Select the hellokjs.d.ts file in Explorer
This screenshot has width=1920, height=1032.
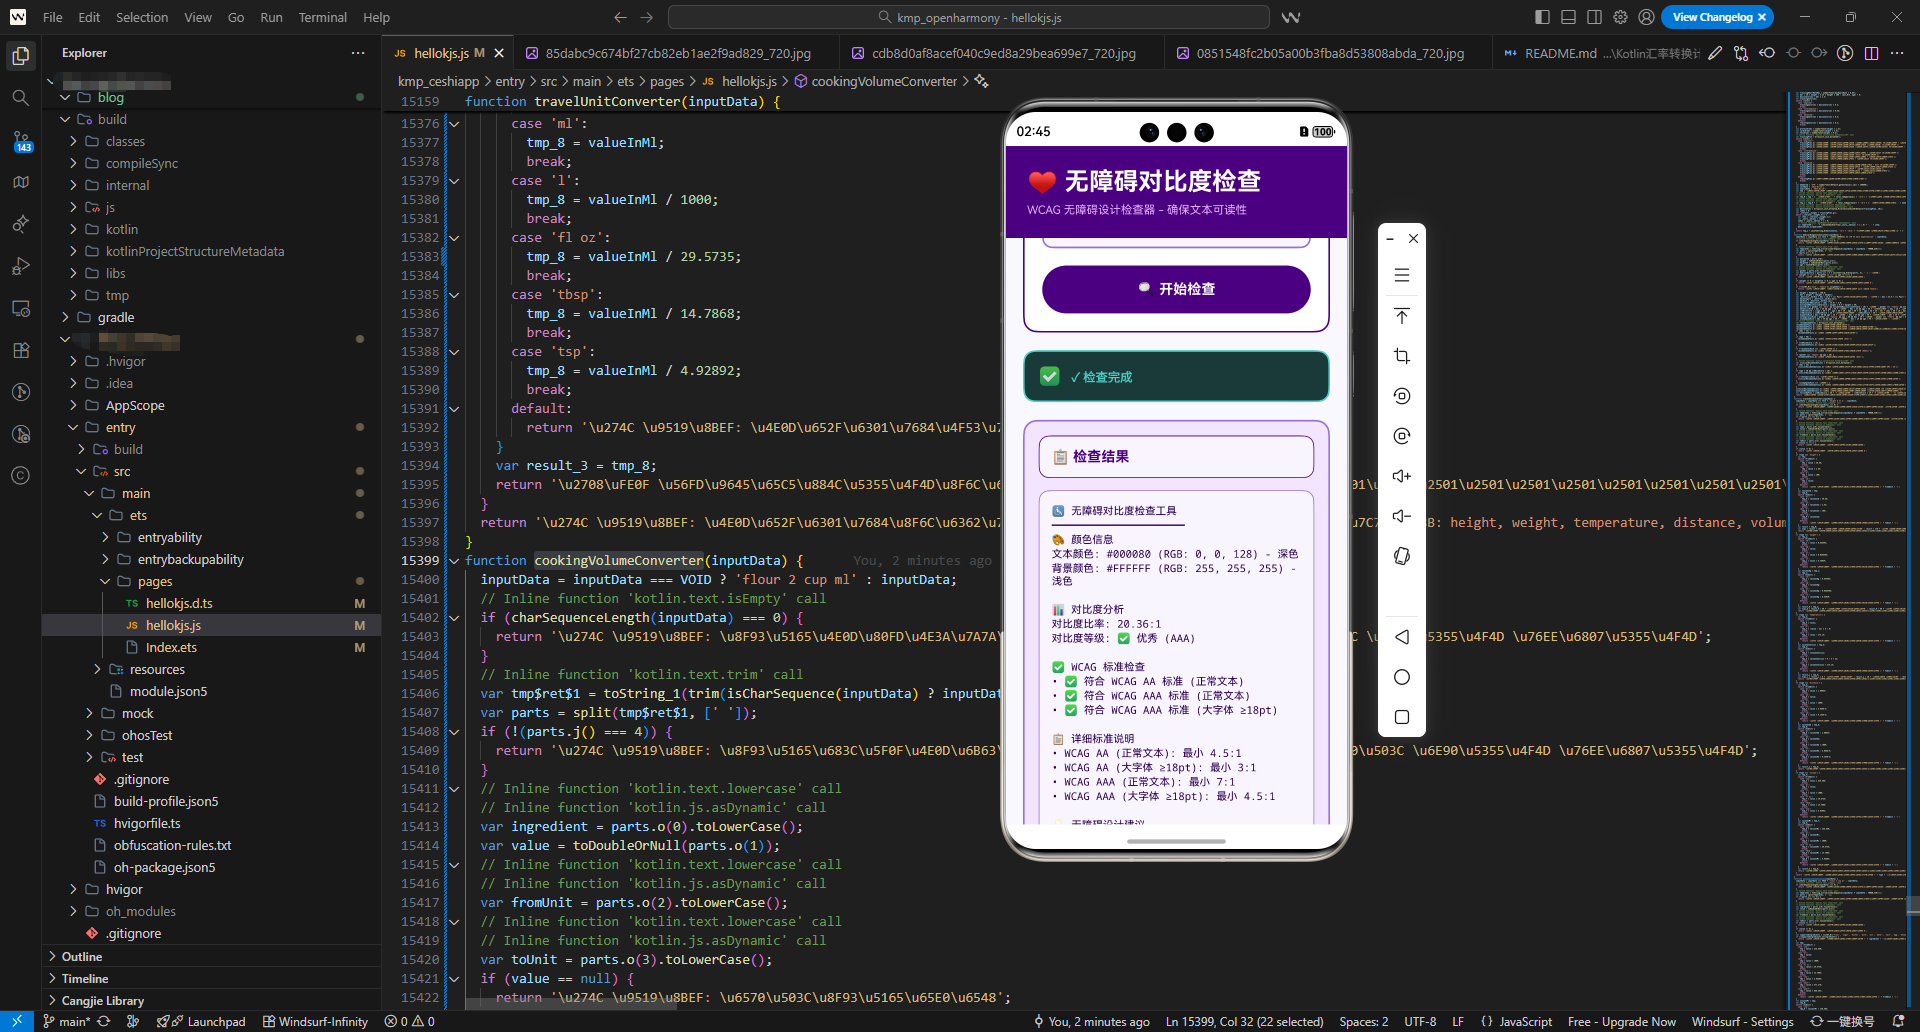pos(181,603)
